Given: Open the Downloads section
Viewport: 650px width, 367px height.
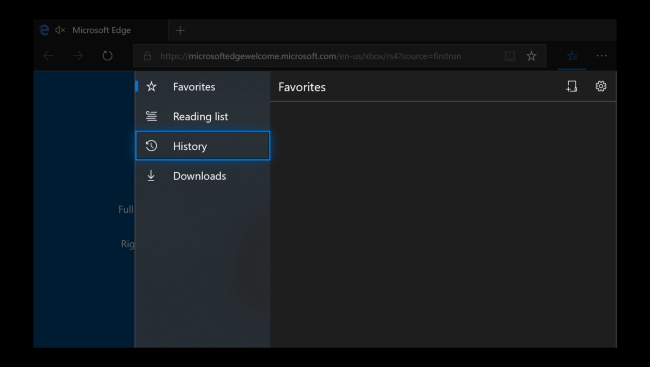Looking at the screenshot, I should pos(202,176).
